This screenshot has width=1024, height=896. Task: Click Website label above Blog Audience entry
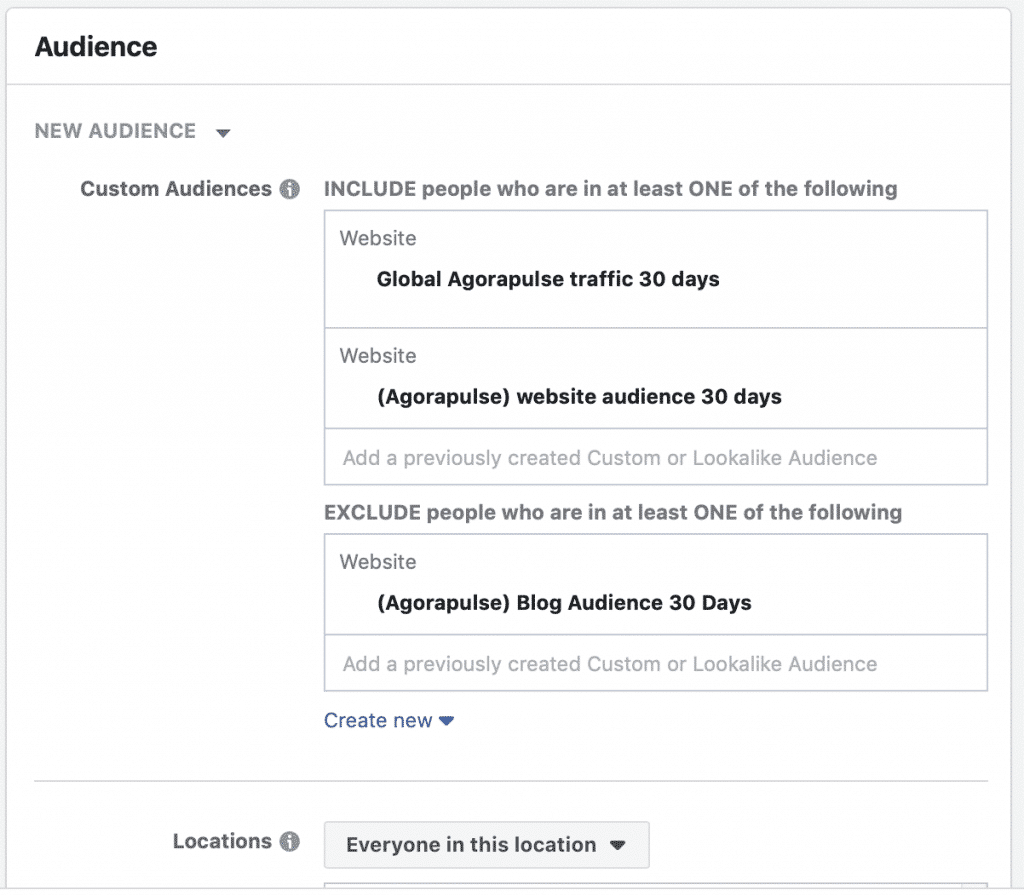pos(377,562)
